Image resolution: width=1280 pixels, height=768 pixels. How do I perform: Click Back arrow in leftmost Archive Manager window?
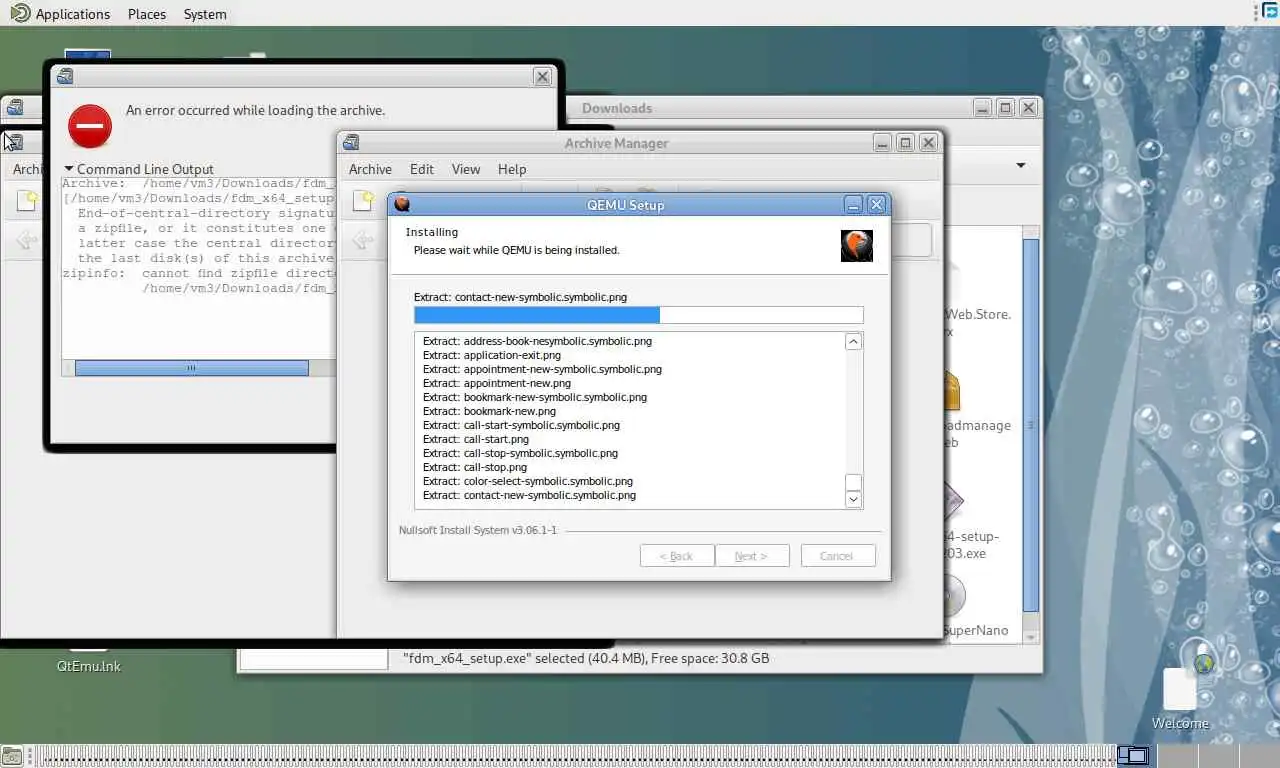click(27, 240)
